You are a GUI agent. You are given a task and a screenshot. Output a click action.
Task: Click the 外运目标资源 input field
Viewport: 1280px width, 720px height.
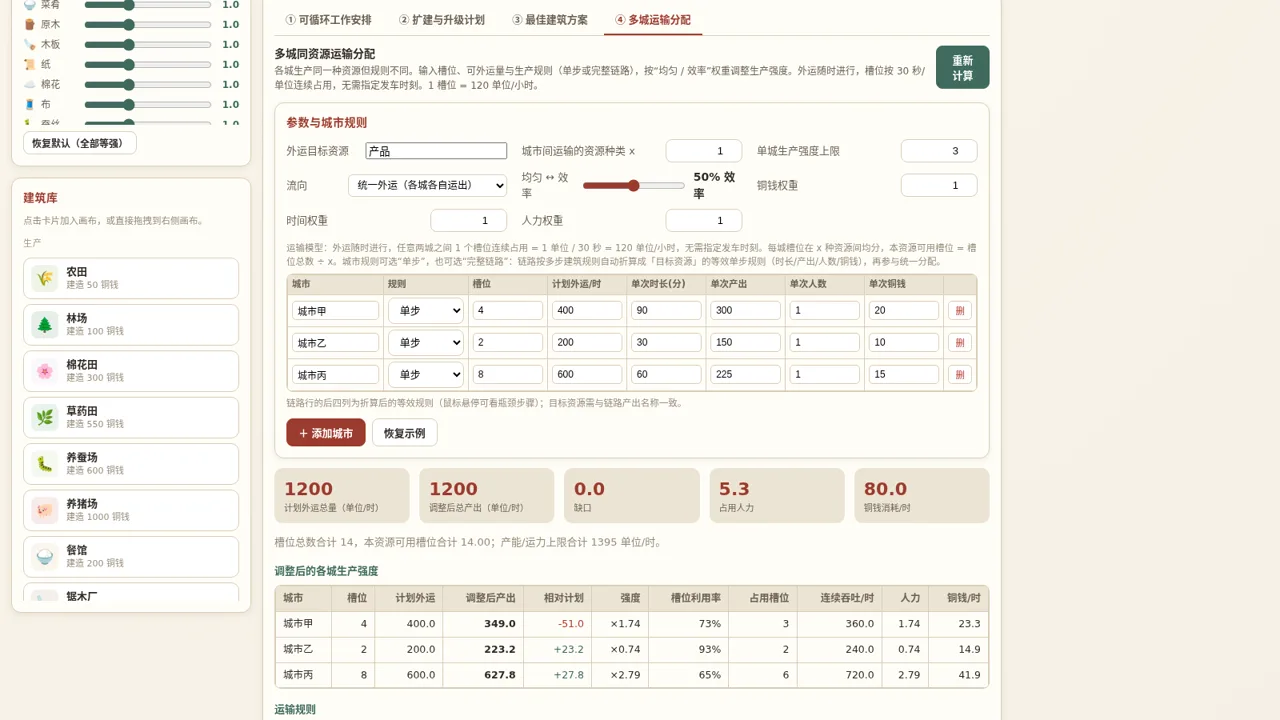pos(436,151)
